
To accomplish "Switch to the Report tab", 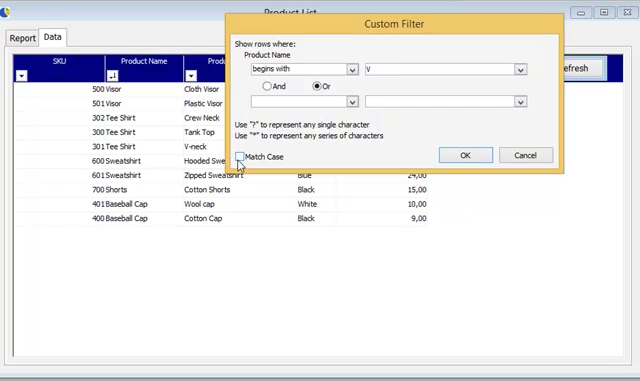I will pyautogui.click(x=22, y=38).
